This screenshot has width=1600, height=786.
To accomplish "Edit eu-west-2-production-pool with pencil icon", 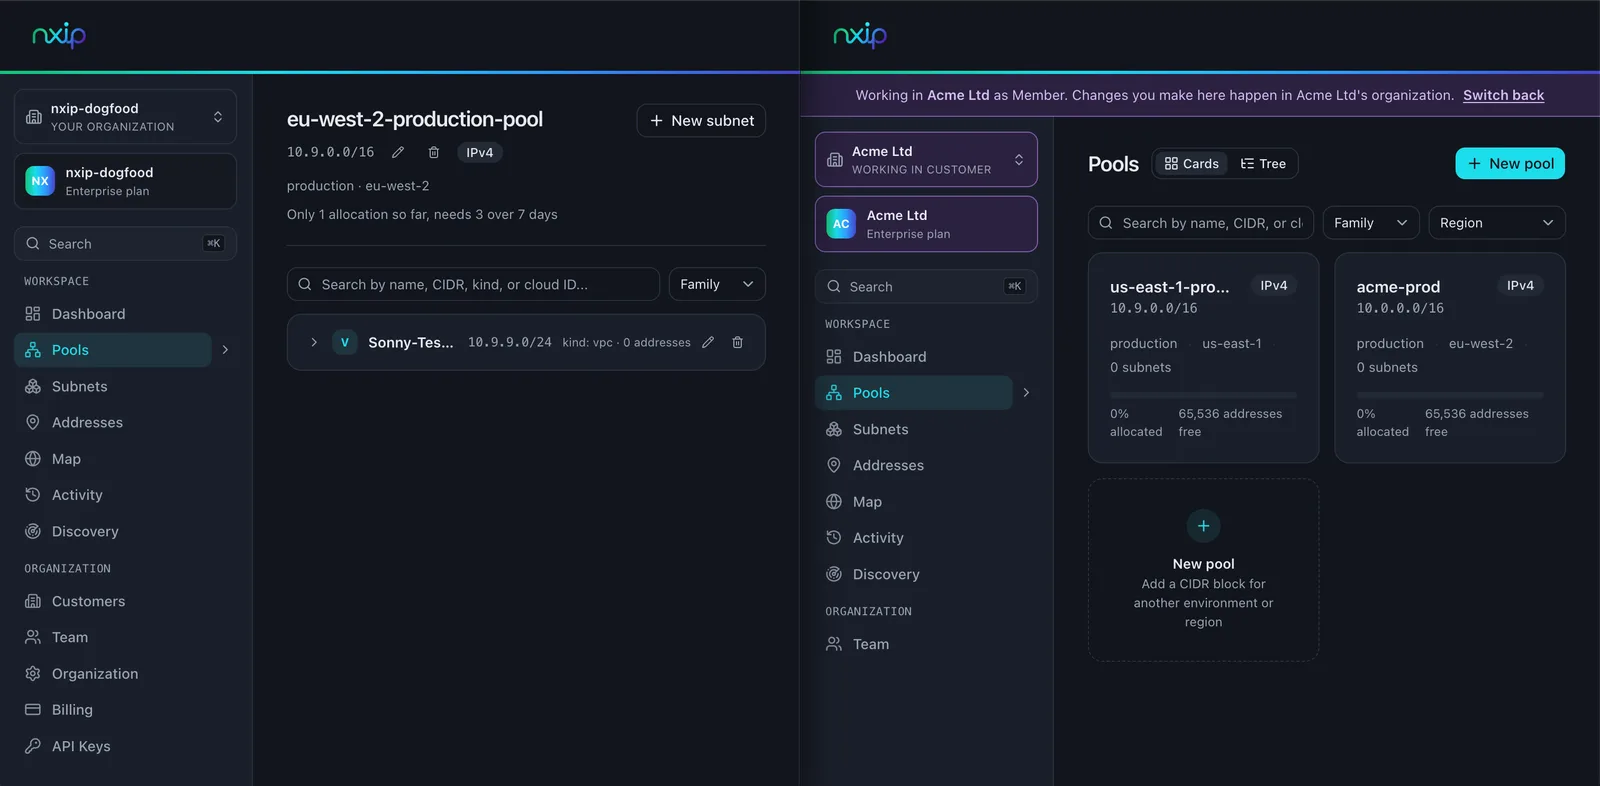I will (398, 152).
